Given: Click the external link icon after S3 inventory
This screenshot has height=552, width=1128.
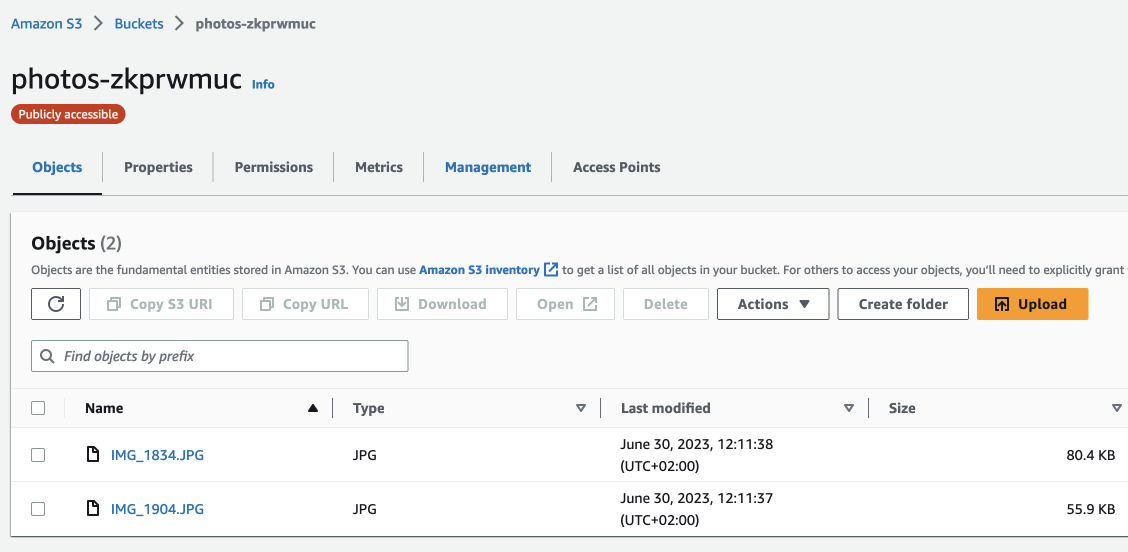Looking at the screenshot, I should (x=551, y=270).
